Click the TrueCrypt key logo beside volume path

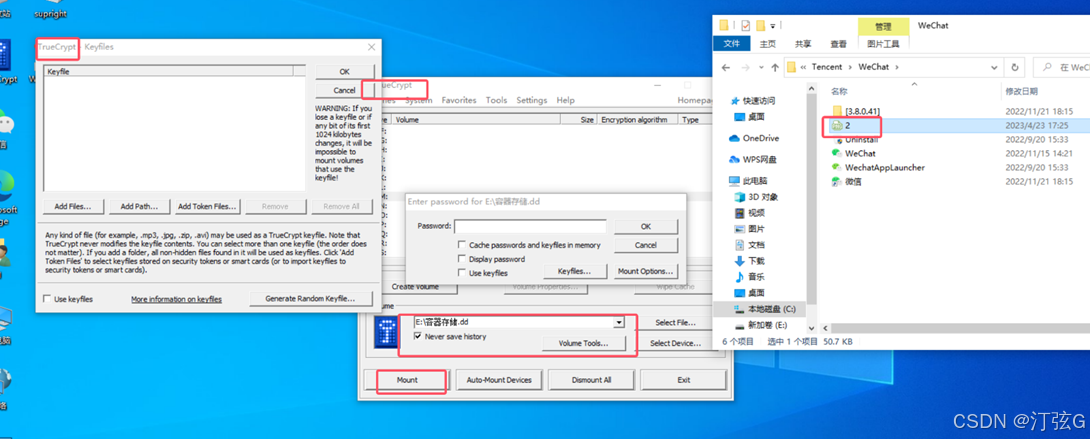pyautogui.click(x=386, y=332)
